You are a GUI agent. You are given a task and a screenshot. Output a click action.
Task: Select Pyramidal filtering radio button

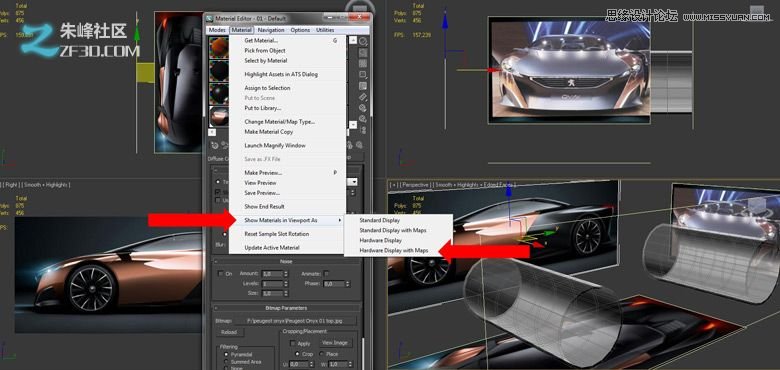click(x=226, y=354)
